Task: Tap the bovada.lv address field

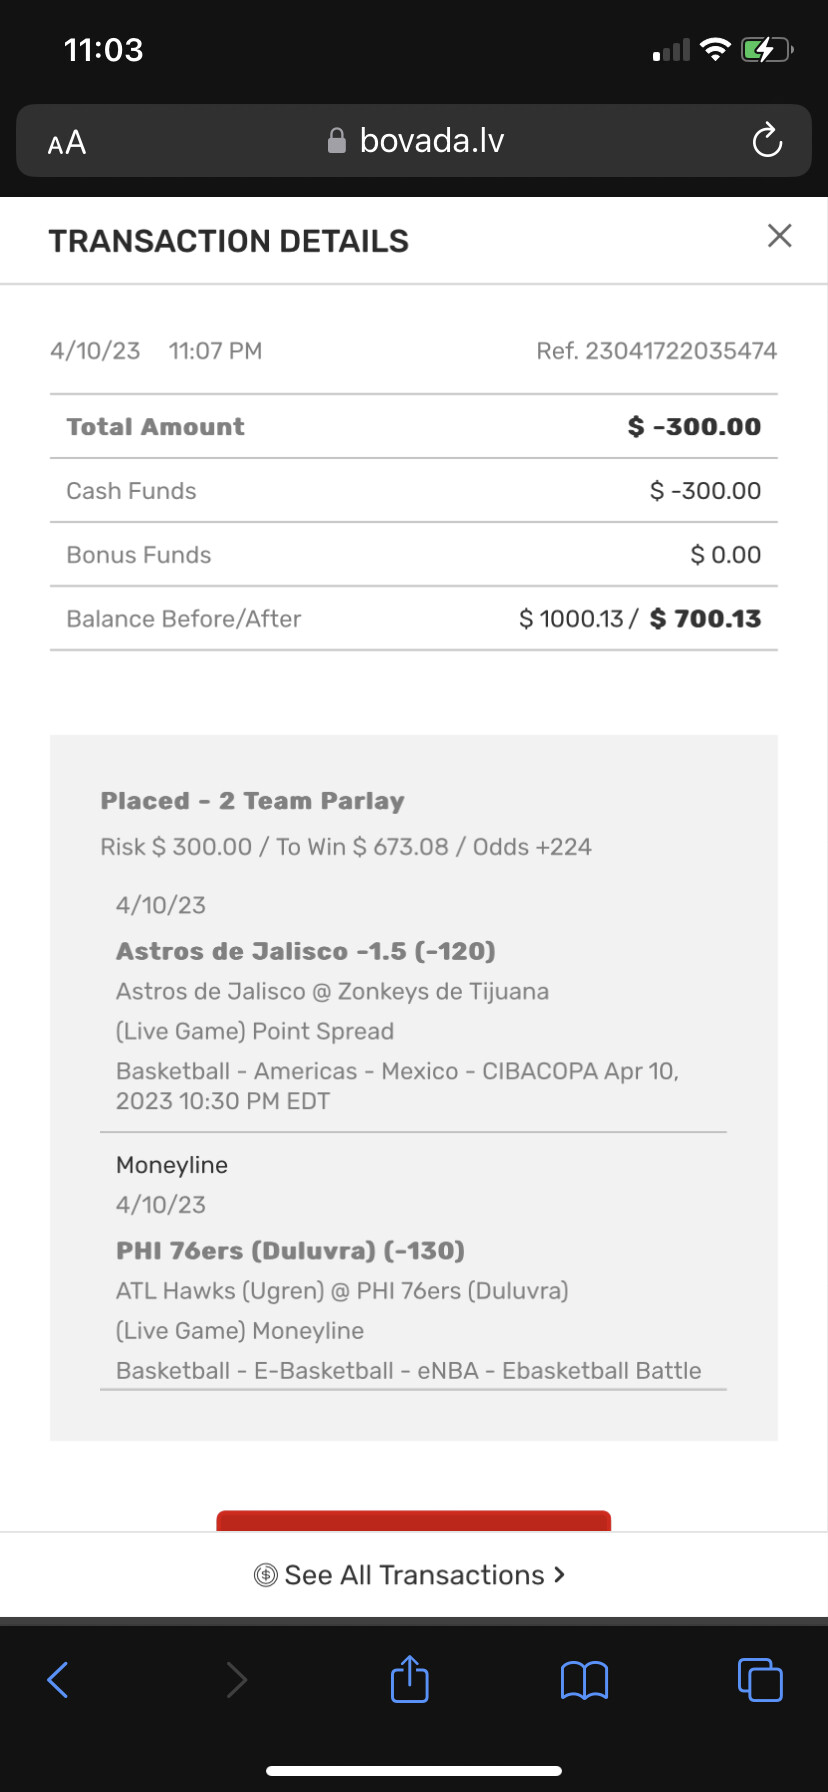Action: [x=431, y=141]
